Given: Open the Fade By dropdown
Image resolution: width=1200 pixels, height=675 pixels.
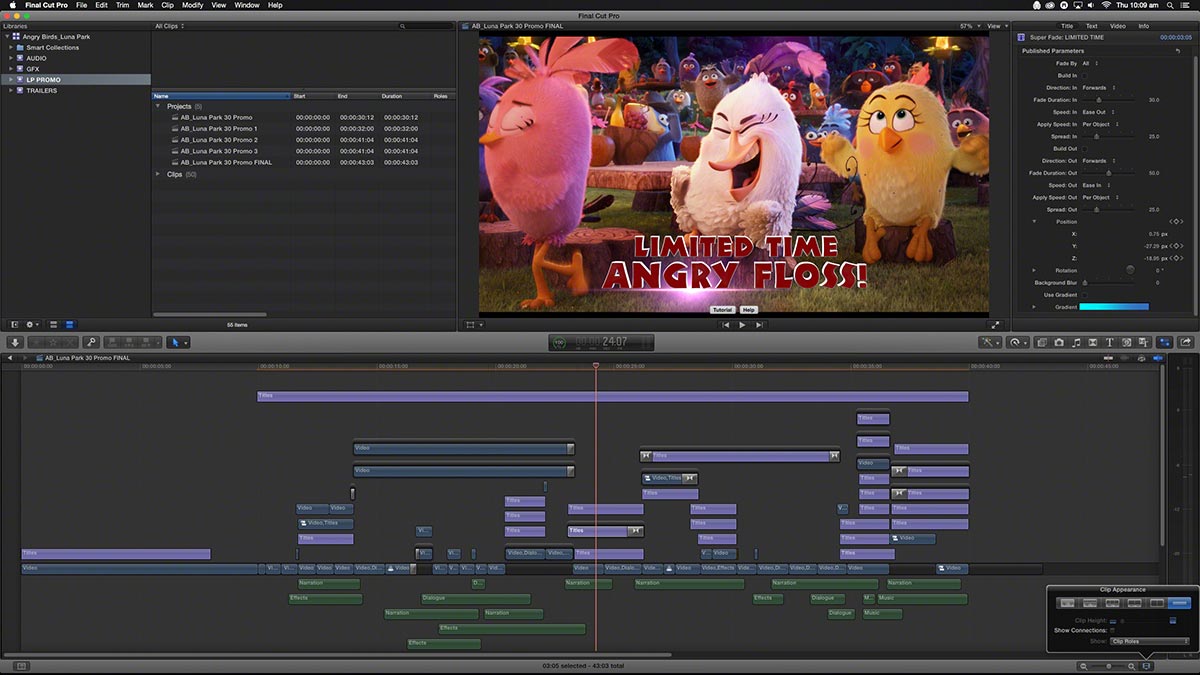Looking at the screenshot, I should point(1088,63).
